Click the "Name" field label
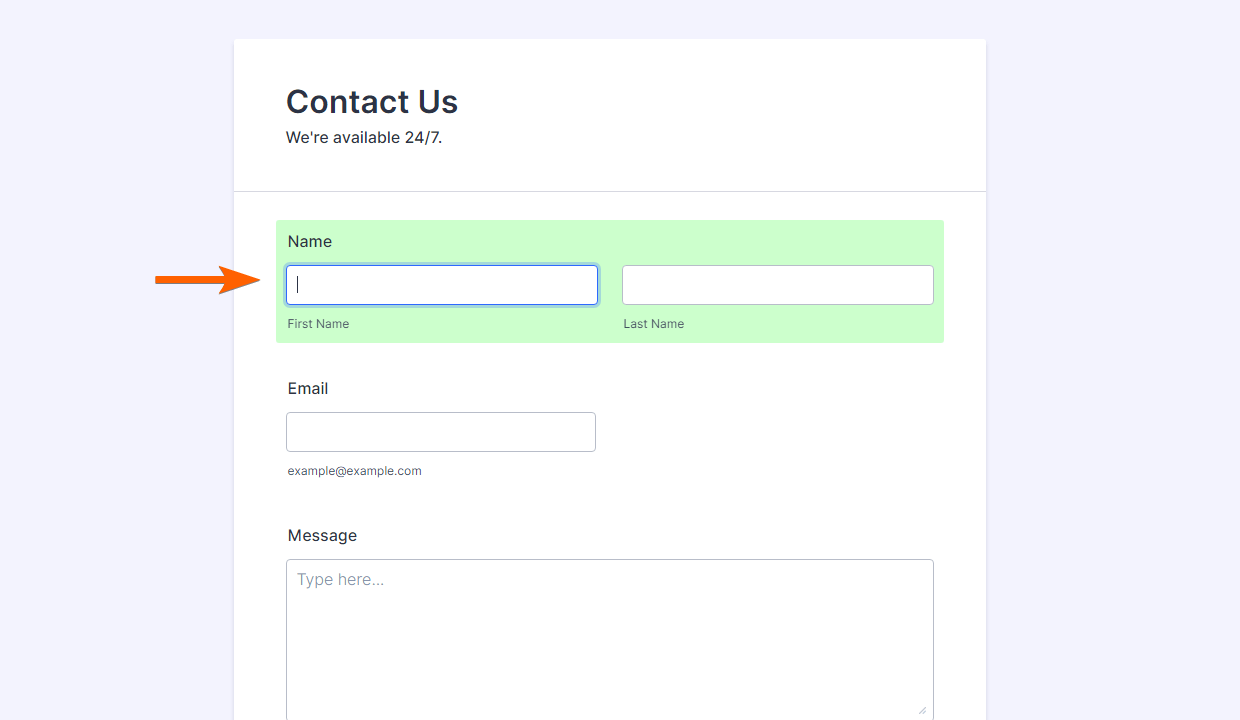Viewport: 1240px width, 720px height. pos(310,242)
